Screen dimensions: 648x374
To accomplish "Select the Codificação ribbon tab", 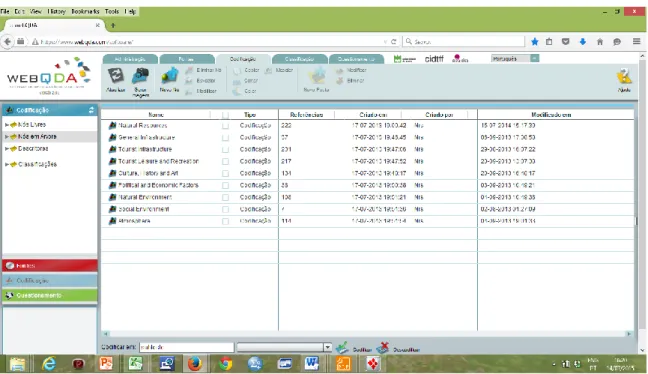I will (x=243, y=59).
